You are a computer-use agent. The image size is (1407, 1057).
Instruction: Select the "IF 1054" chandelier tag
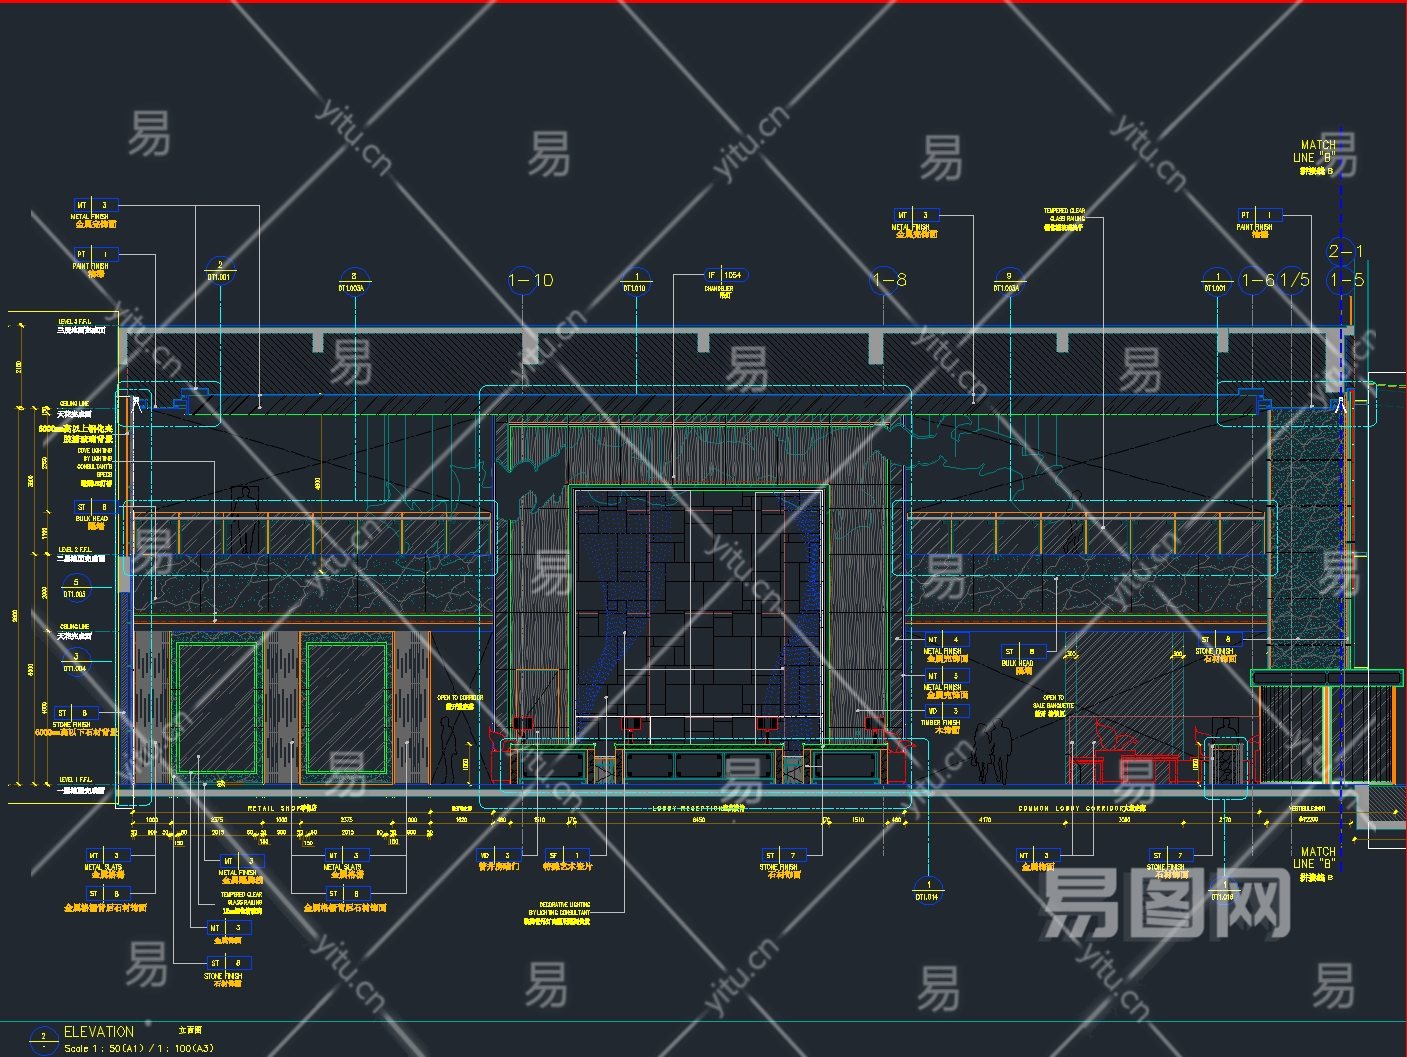click(x=726, y=275)
